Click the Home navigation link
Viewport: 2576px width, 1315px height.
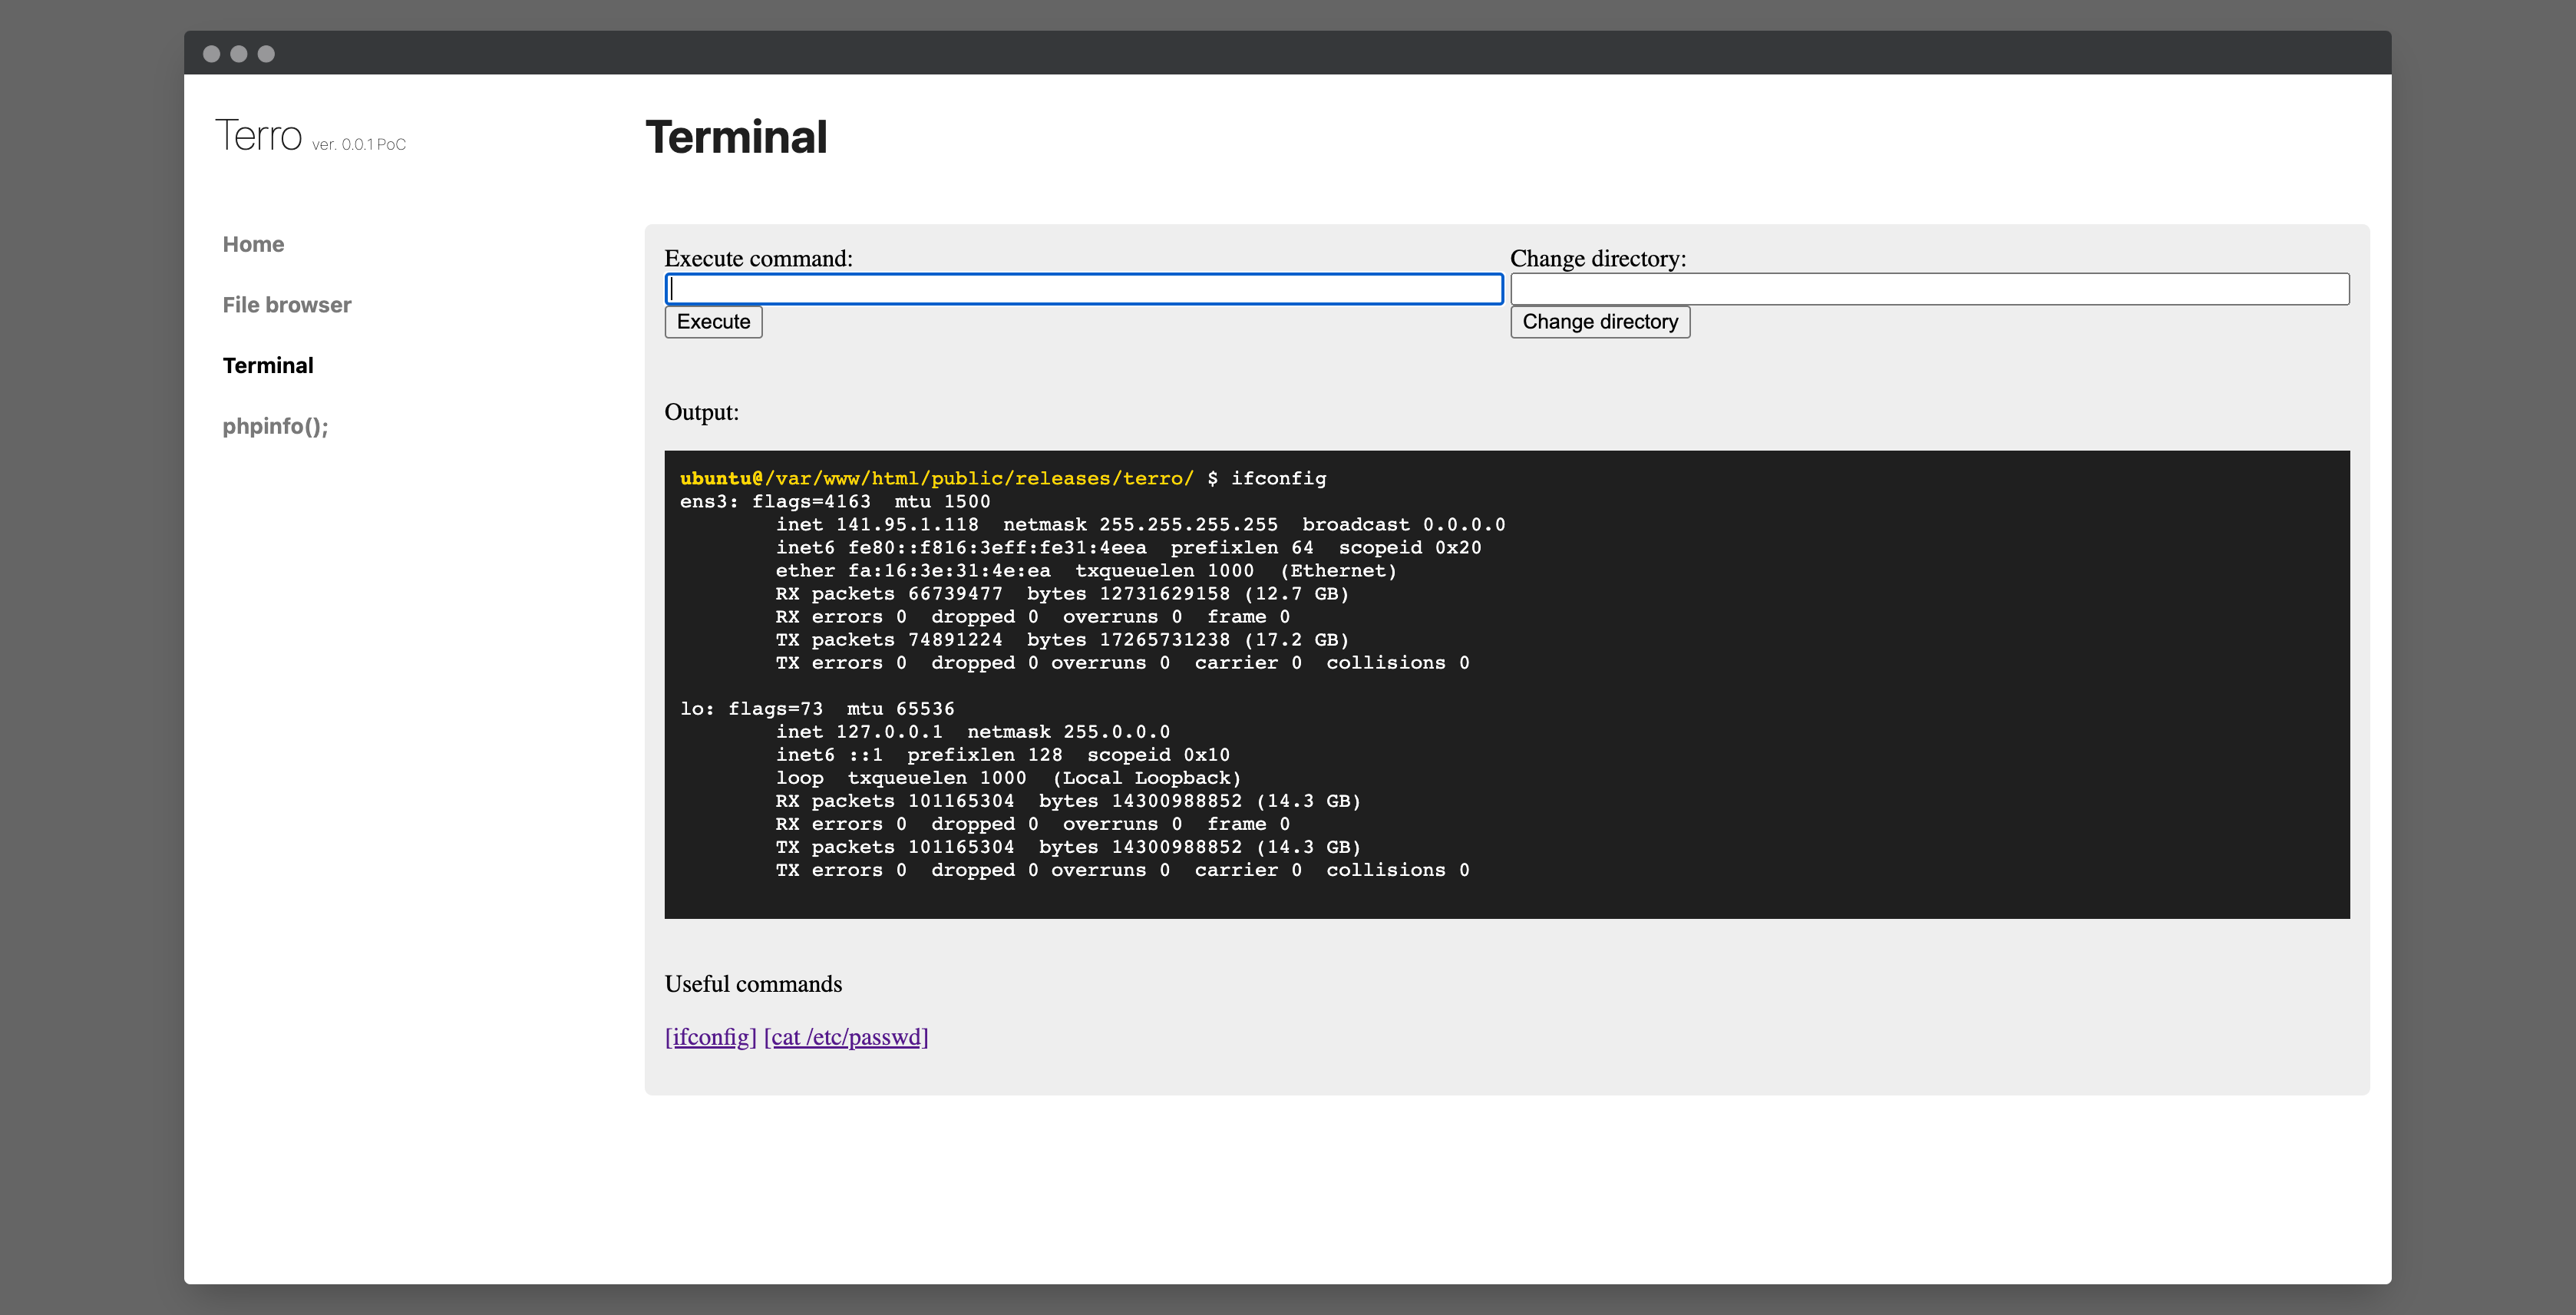tap(253, 243)
